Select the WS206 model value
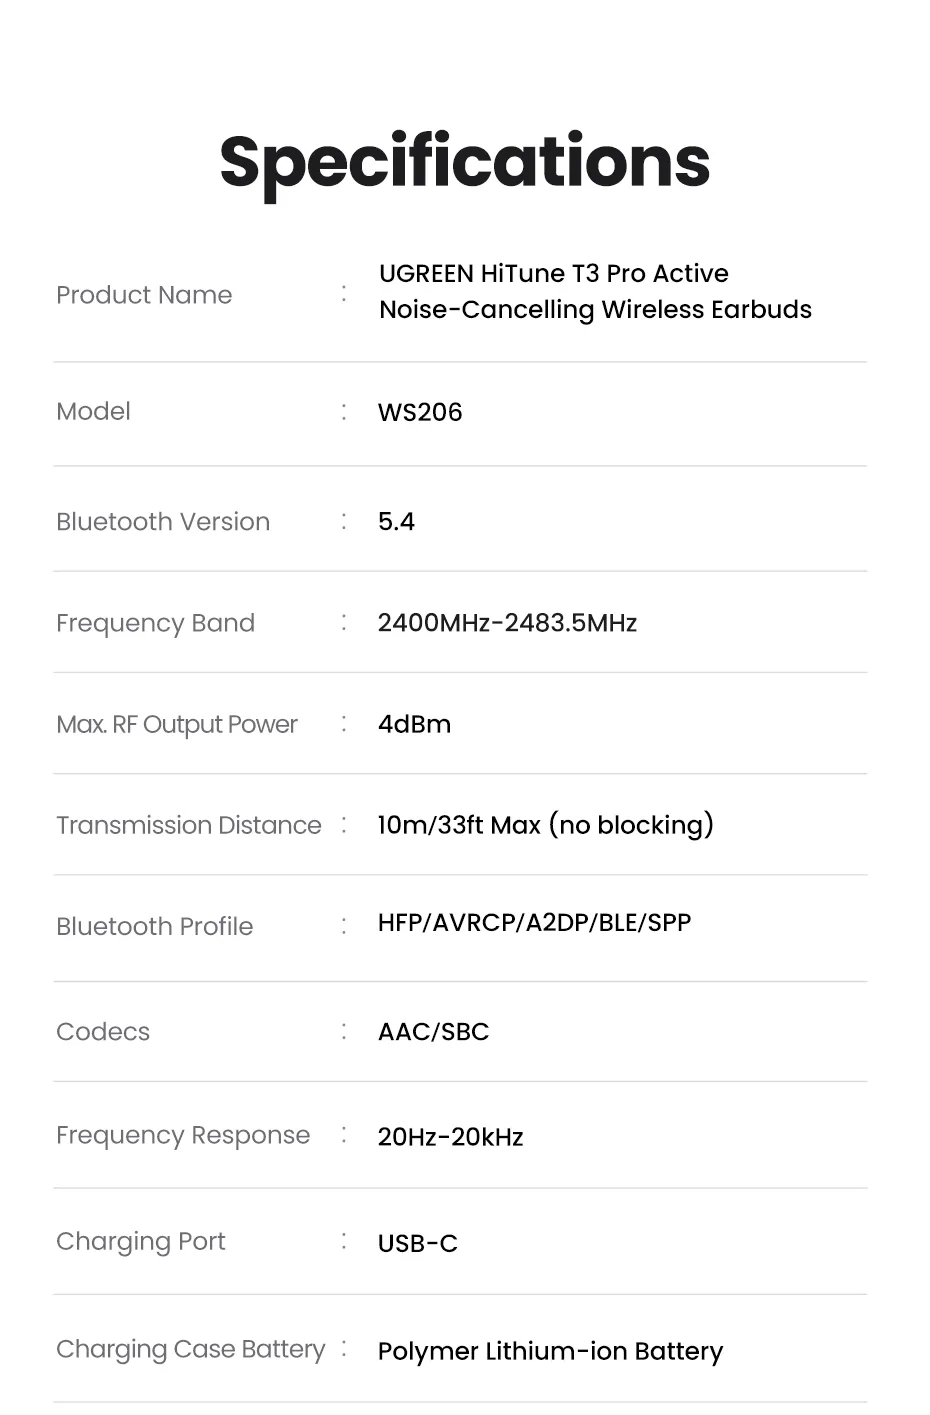Viewport: 930px width, 1415px height. point(420,412)
